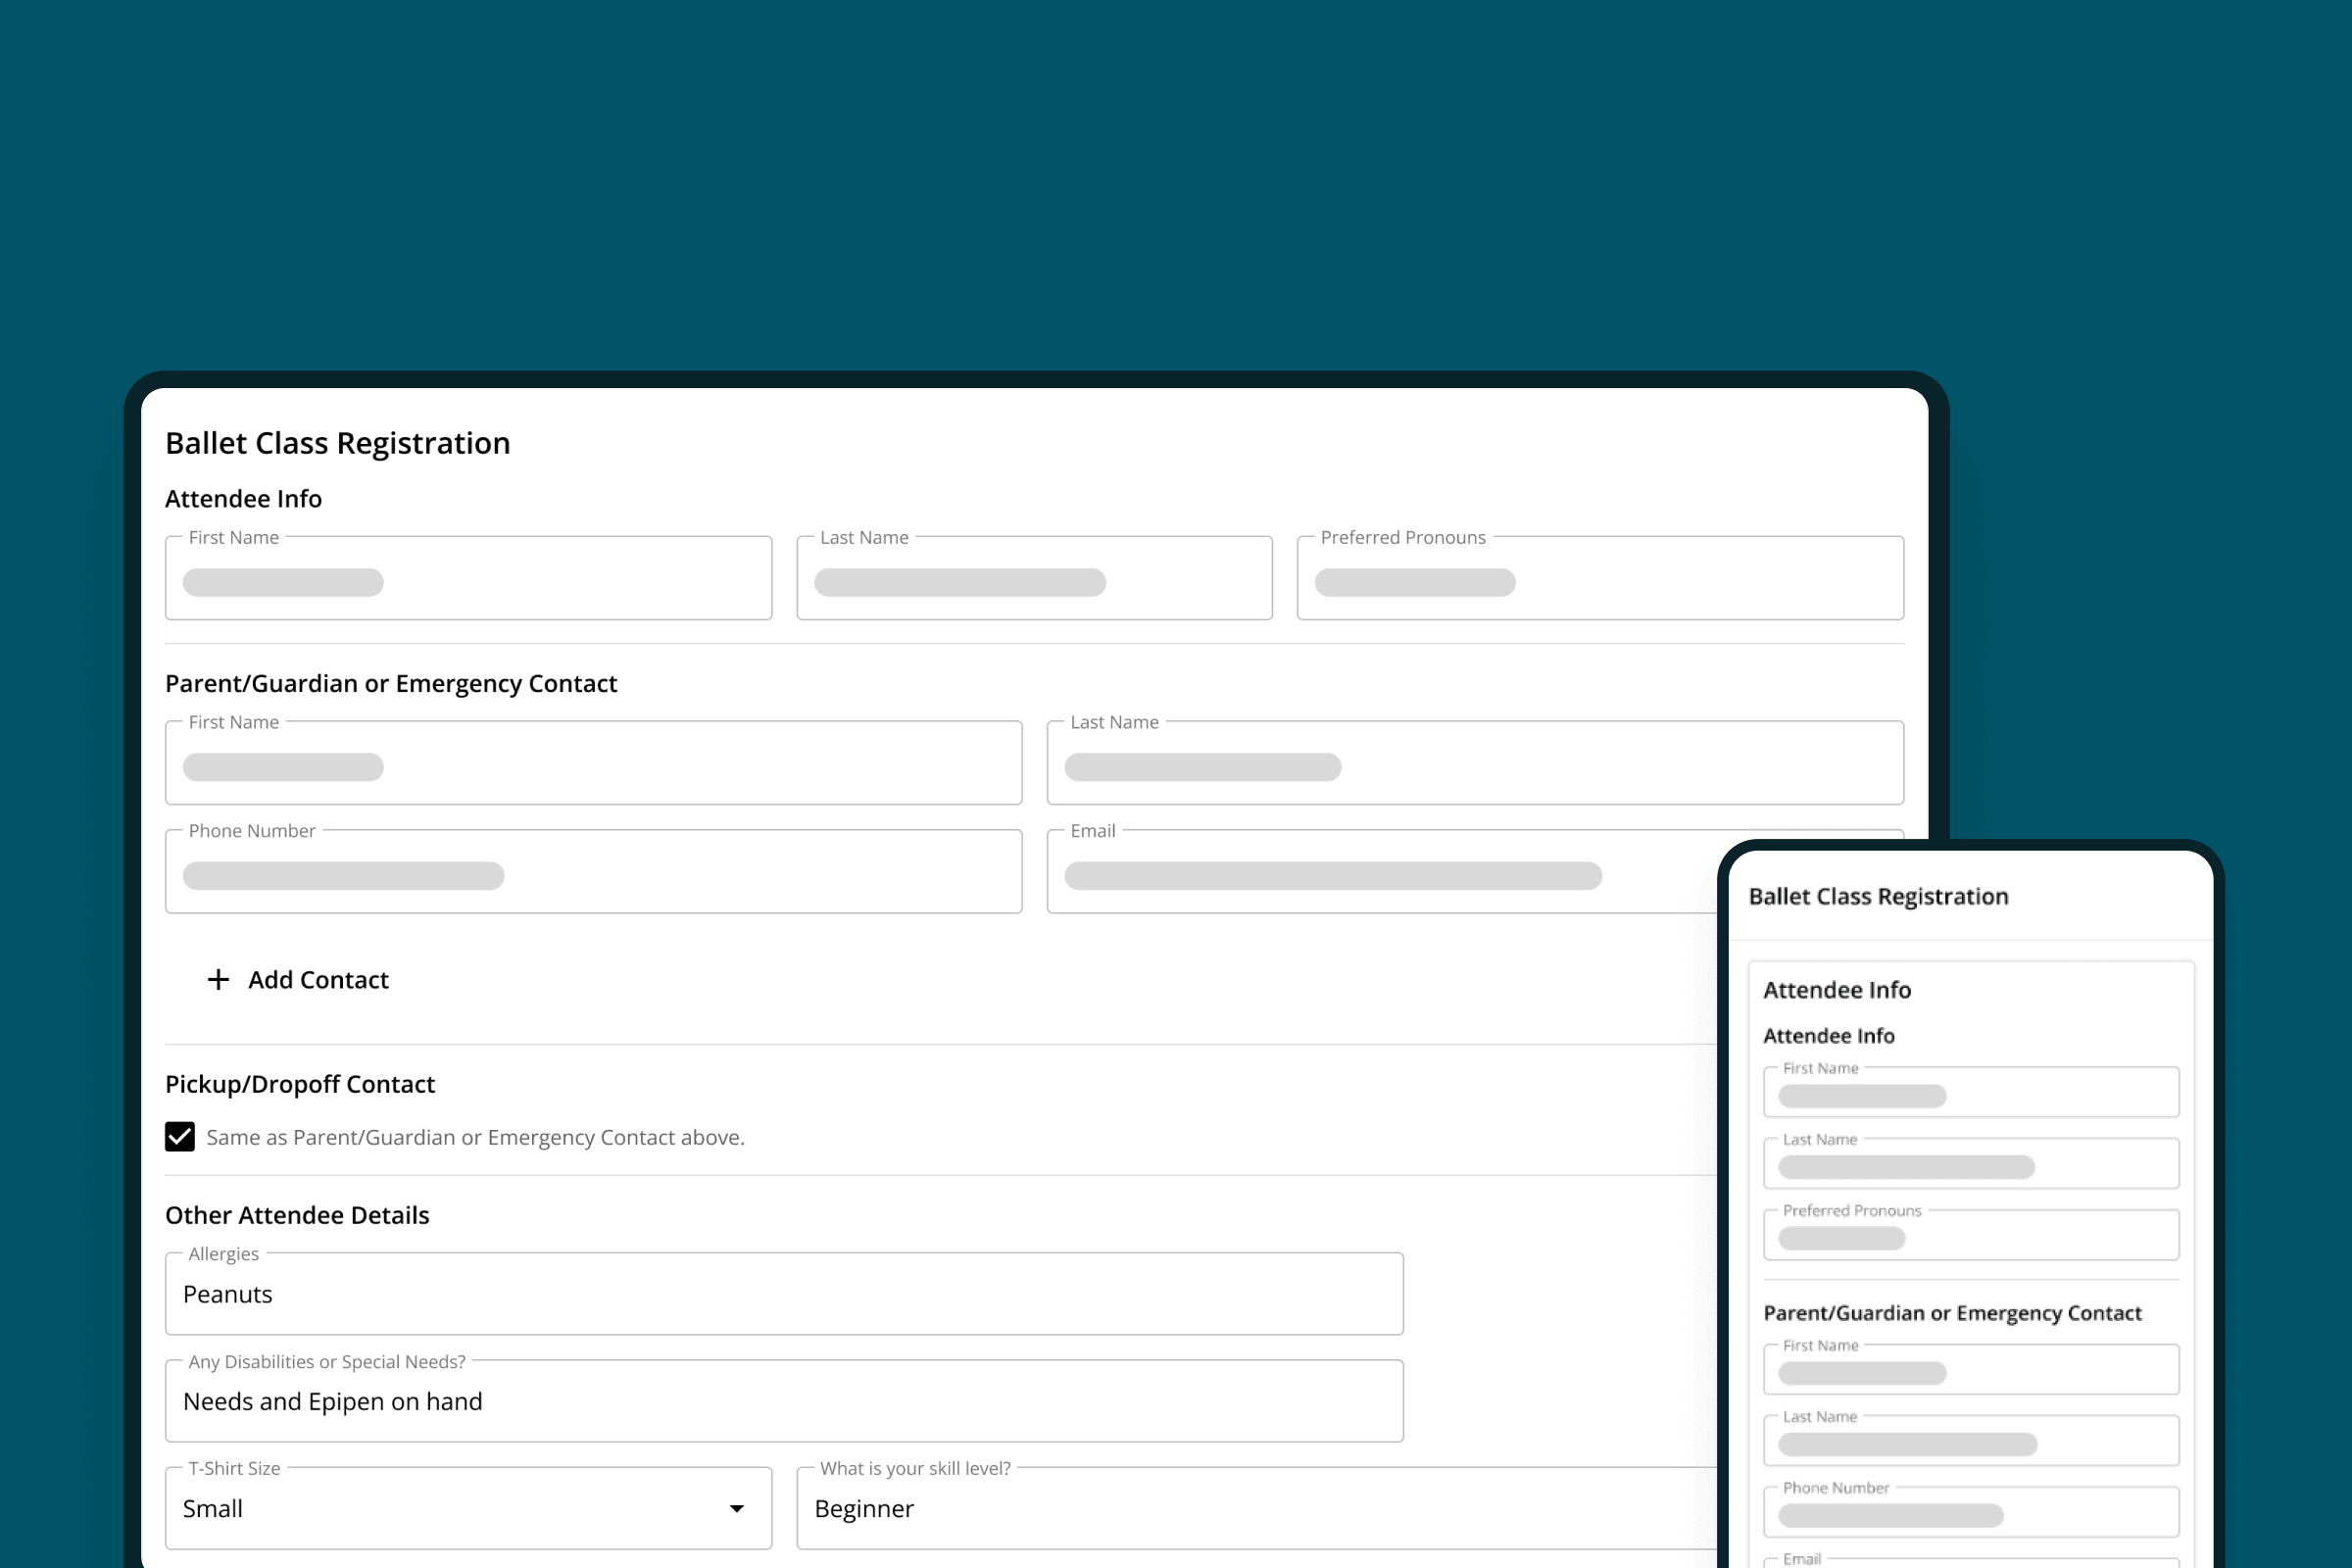
Task: Uncheck Same as Parent/Guardian or Emergency Contact checkbox
Action: click(x=180, y=1137)
